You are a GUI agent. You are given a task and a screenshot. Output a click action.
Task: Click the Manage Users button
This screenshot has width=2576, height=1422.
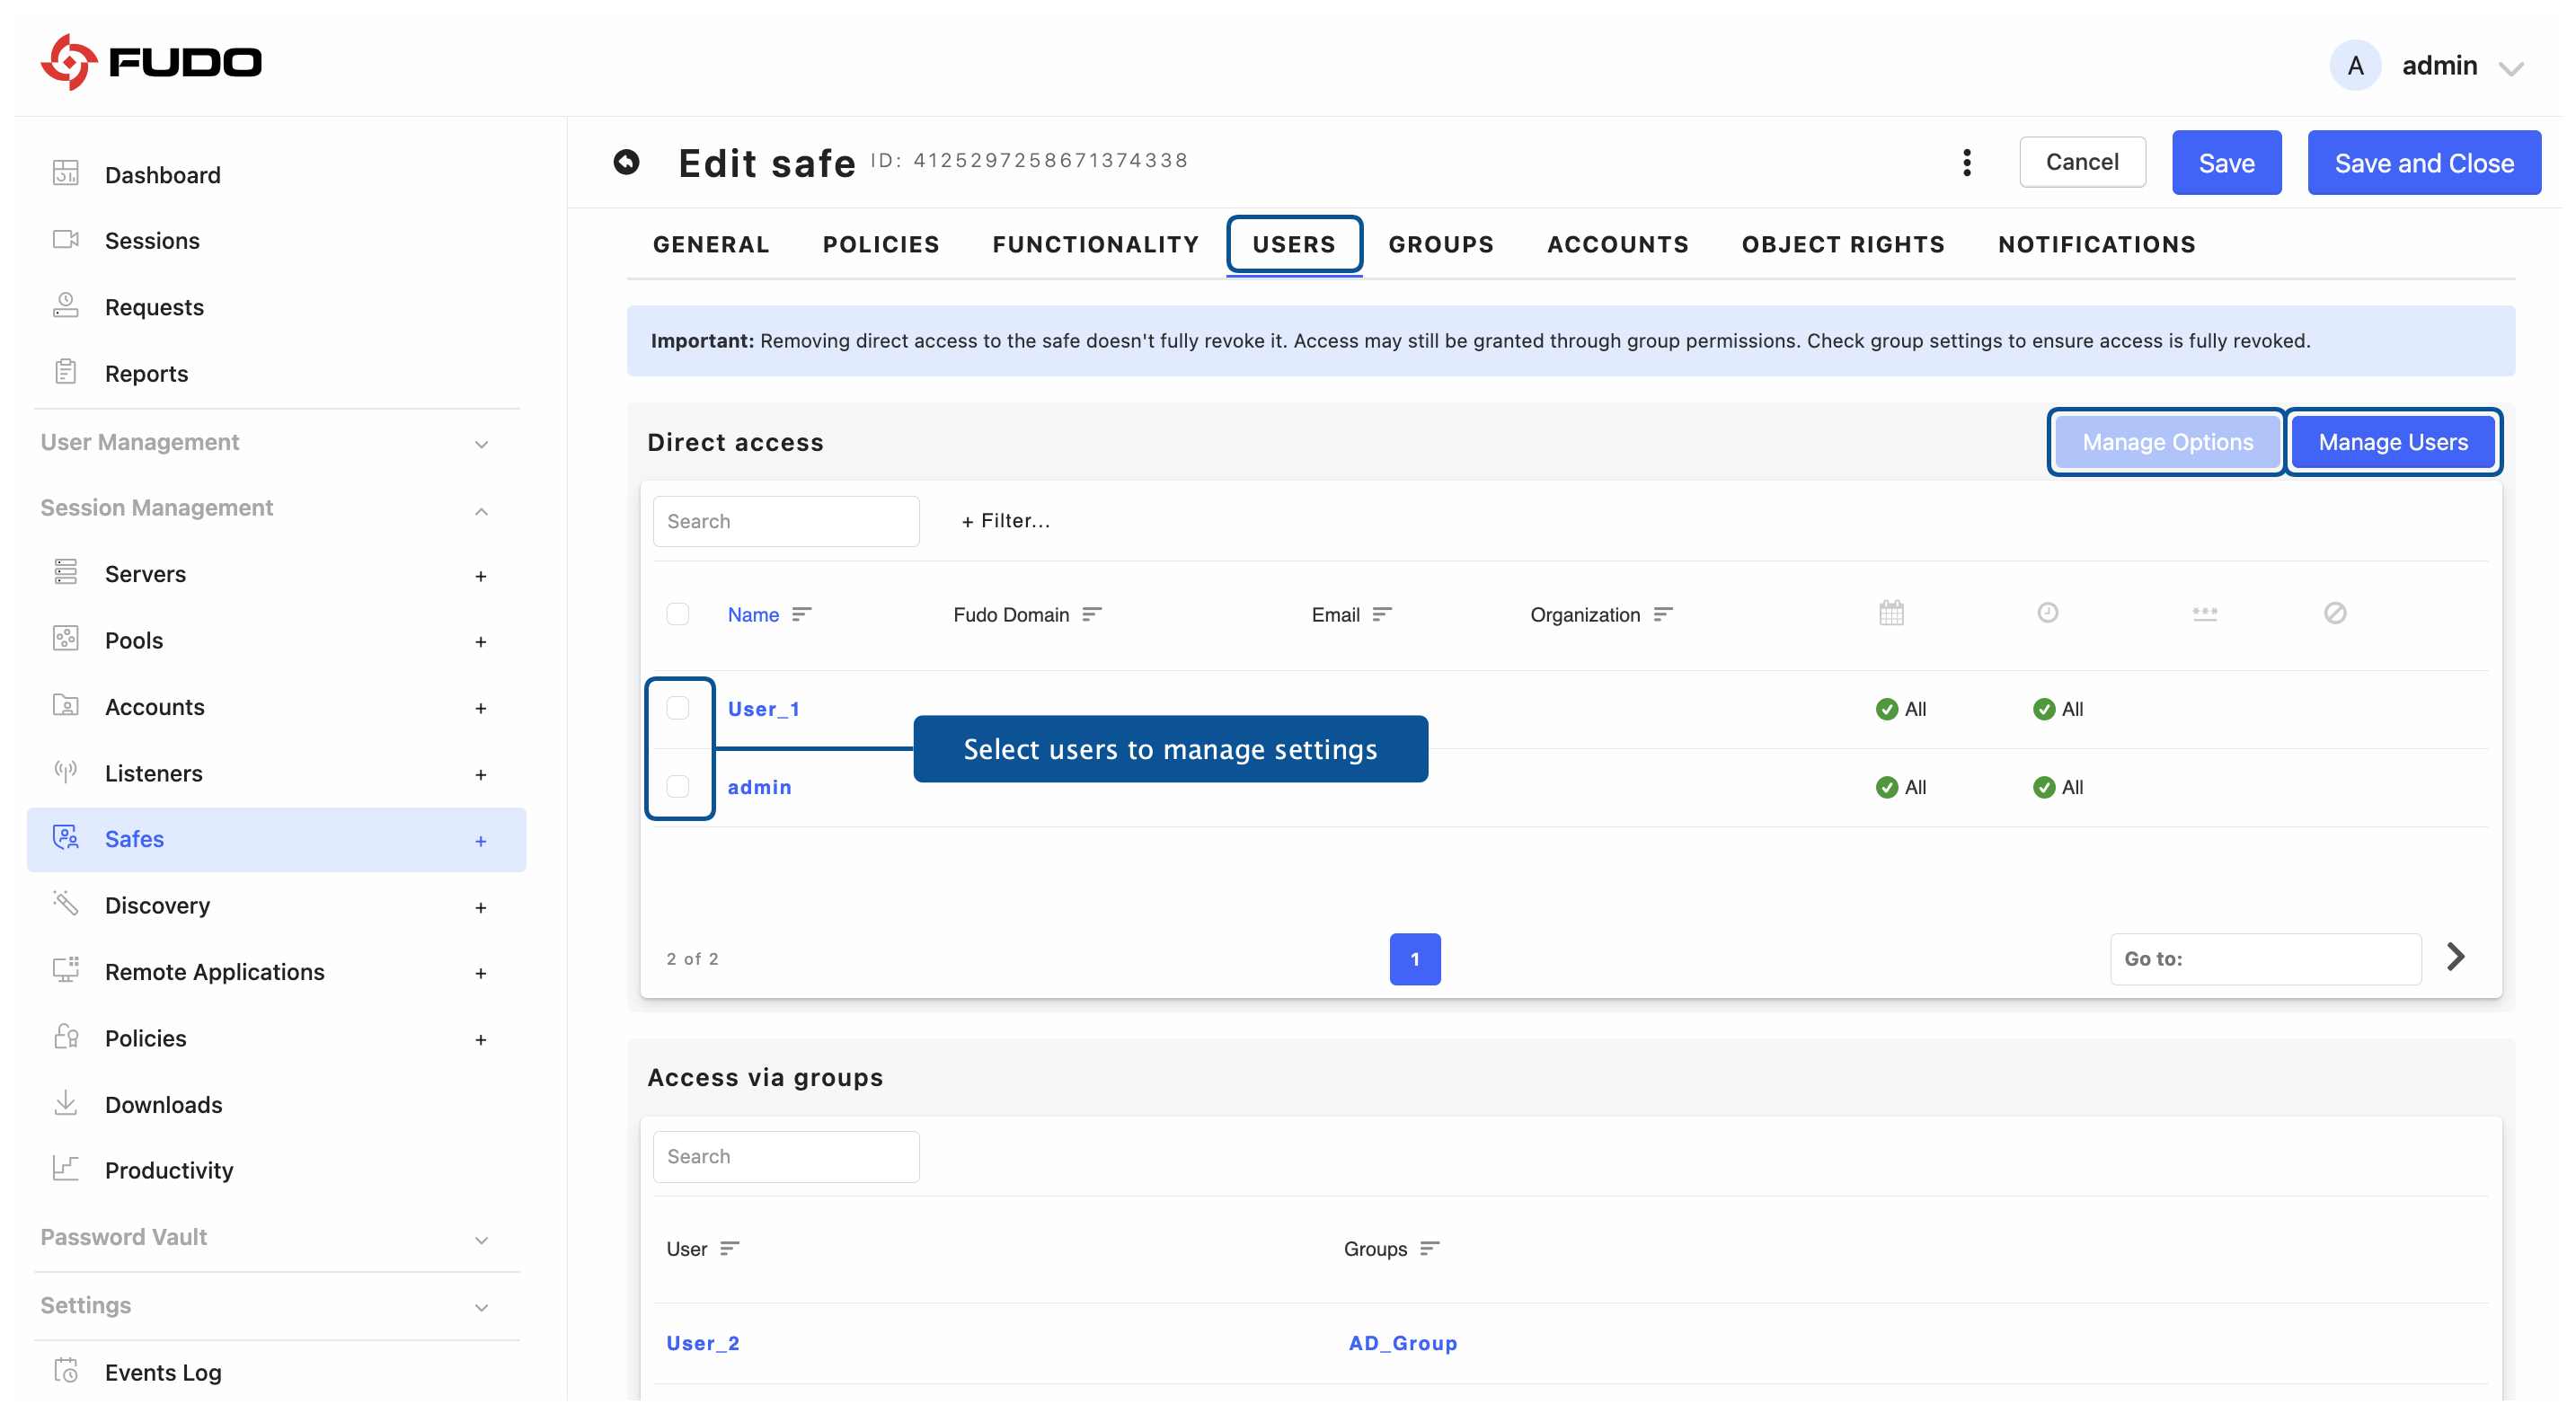(x=2392, y=442)
